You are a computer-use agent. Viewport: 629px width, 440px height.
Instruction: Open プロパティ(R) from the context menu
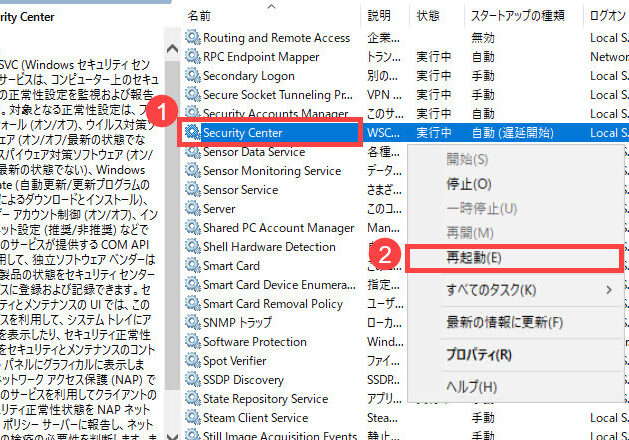coord(478,355)
